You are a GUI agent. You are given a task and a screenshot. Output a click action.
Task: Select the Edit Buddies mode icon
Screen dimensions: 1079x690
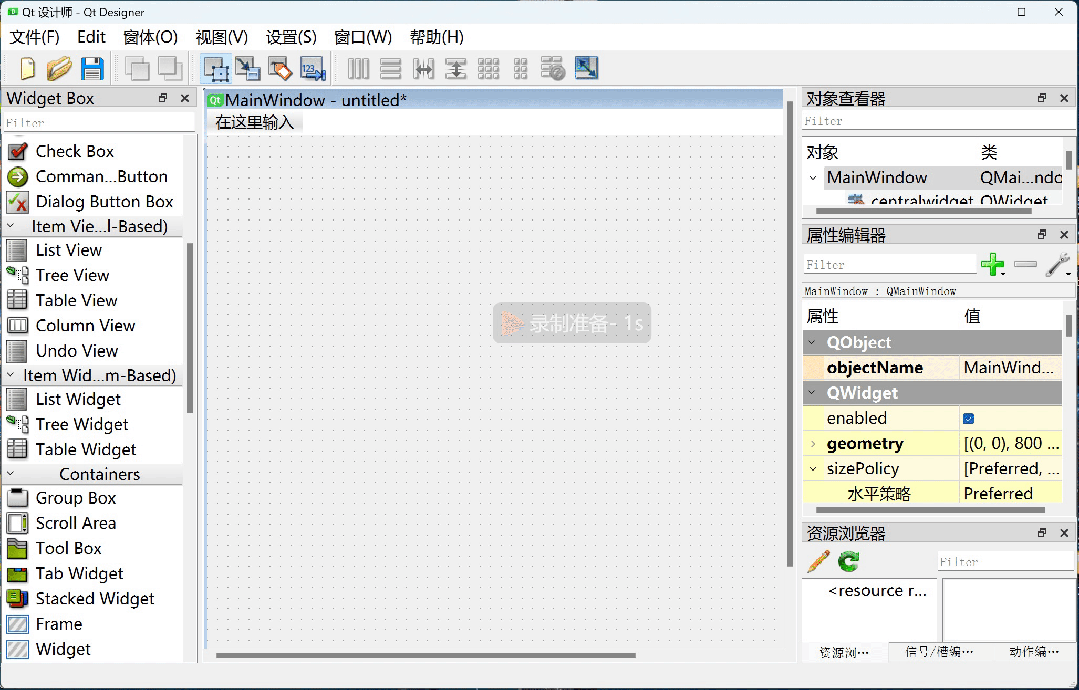click(280, 69)
